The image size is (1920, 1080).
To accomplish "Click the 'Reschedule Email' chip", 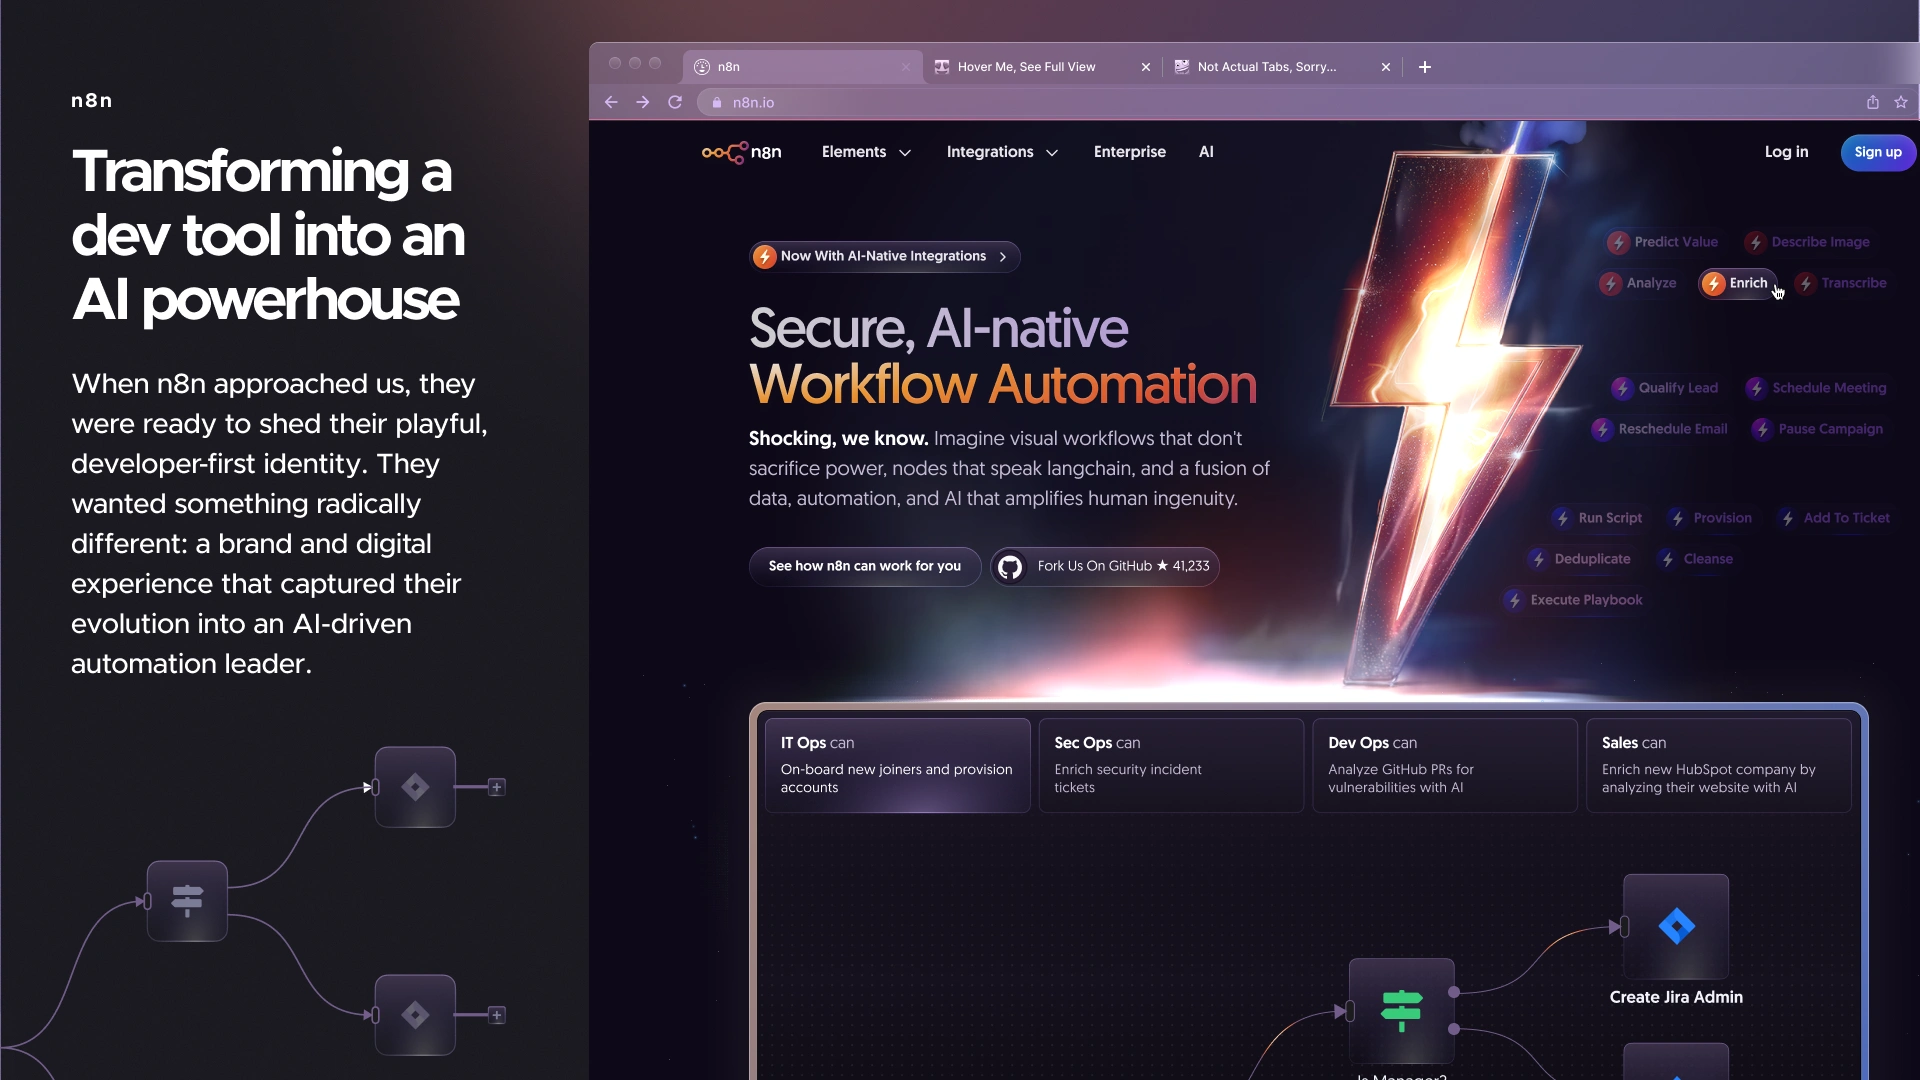I will tap(1660, 429).
